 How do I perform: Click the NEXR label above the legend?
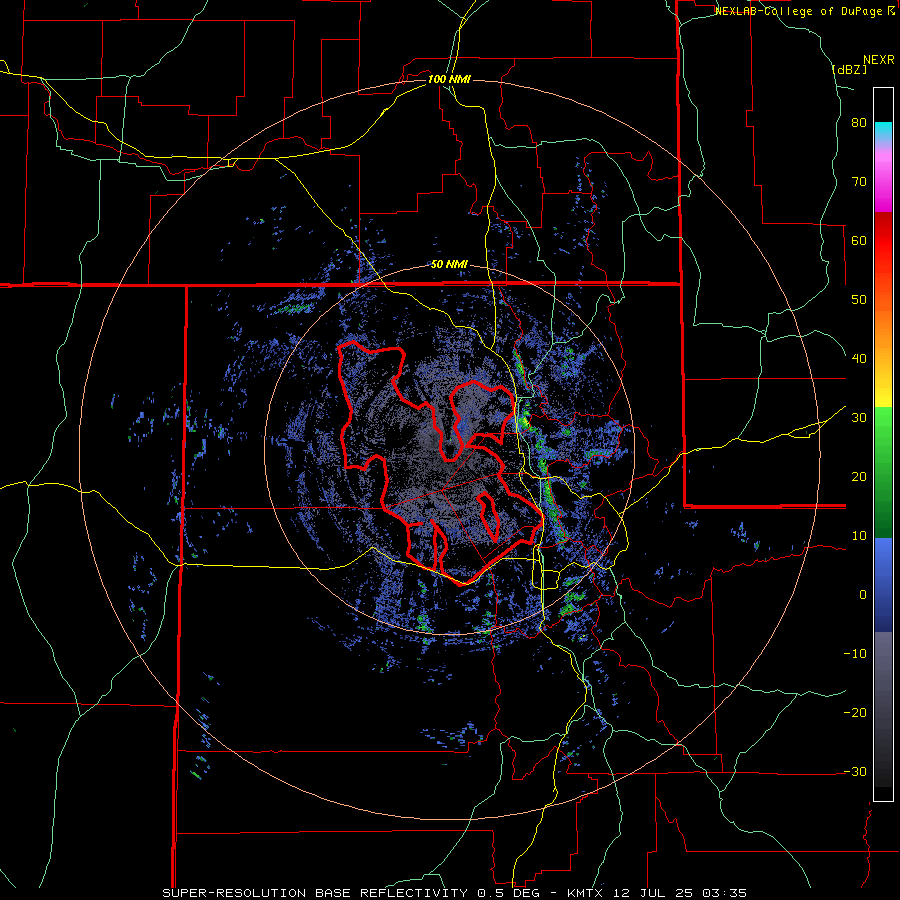[x=878, y=60]
